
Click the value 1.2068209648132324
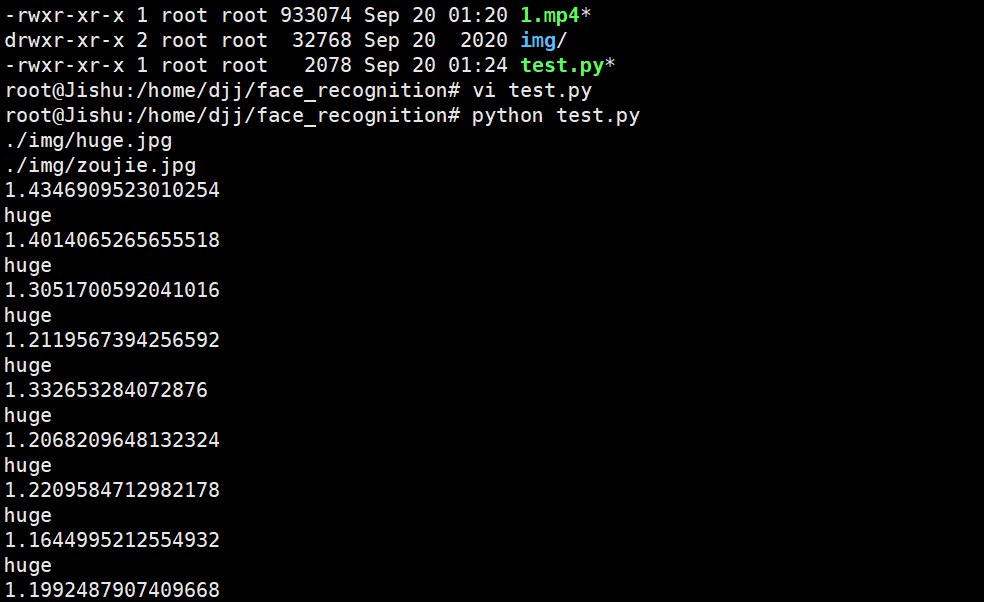click(x=112, y=440)
